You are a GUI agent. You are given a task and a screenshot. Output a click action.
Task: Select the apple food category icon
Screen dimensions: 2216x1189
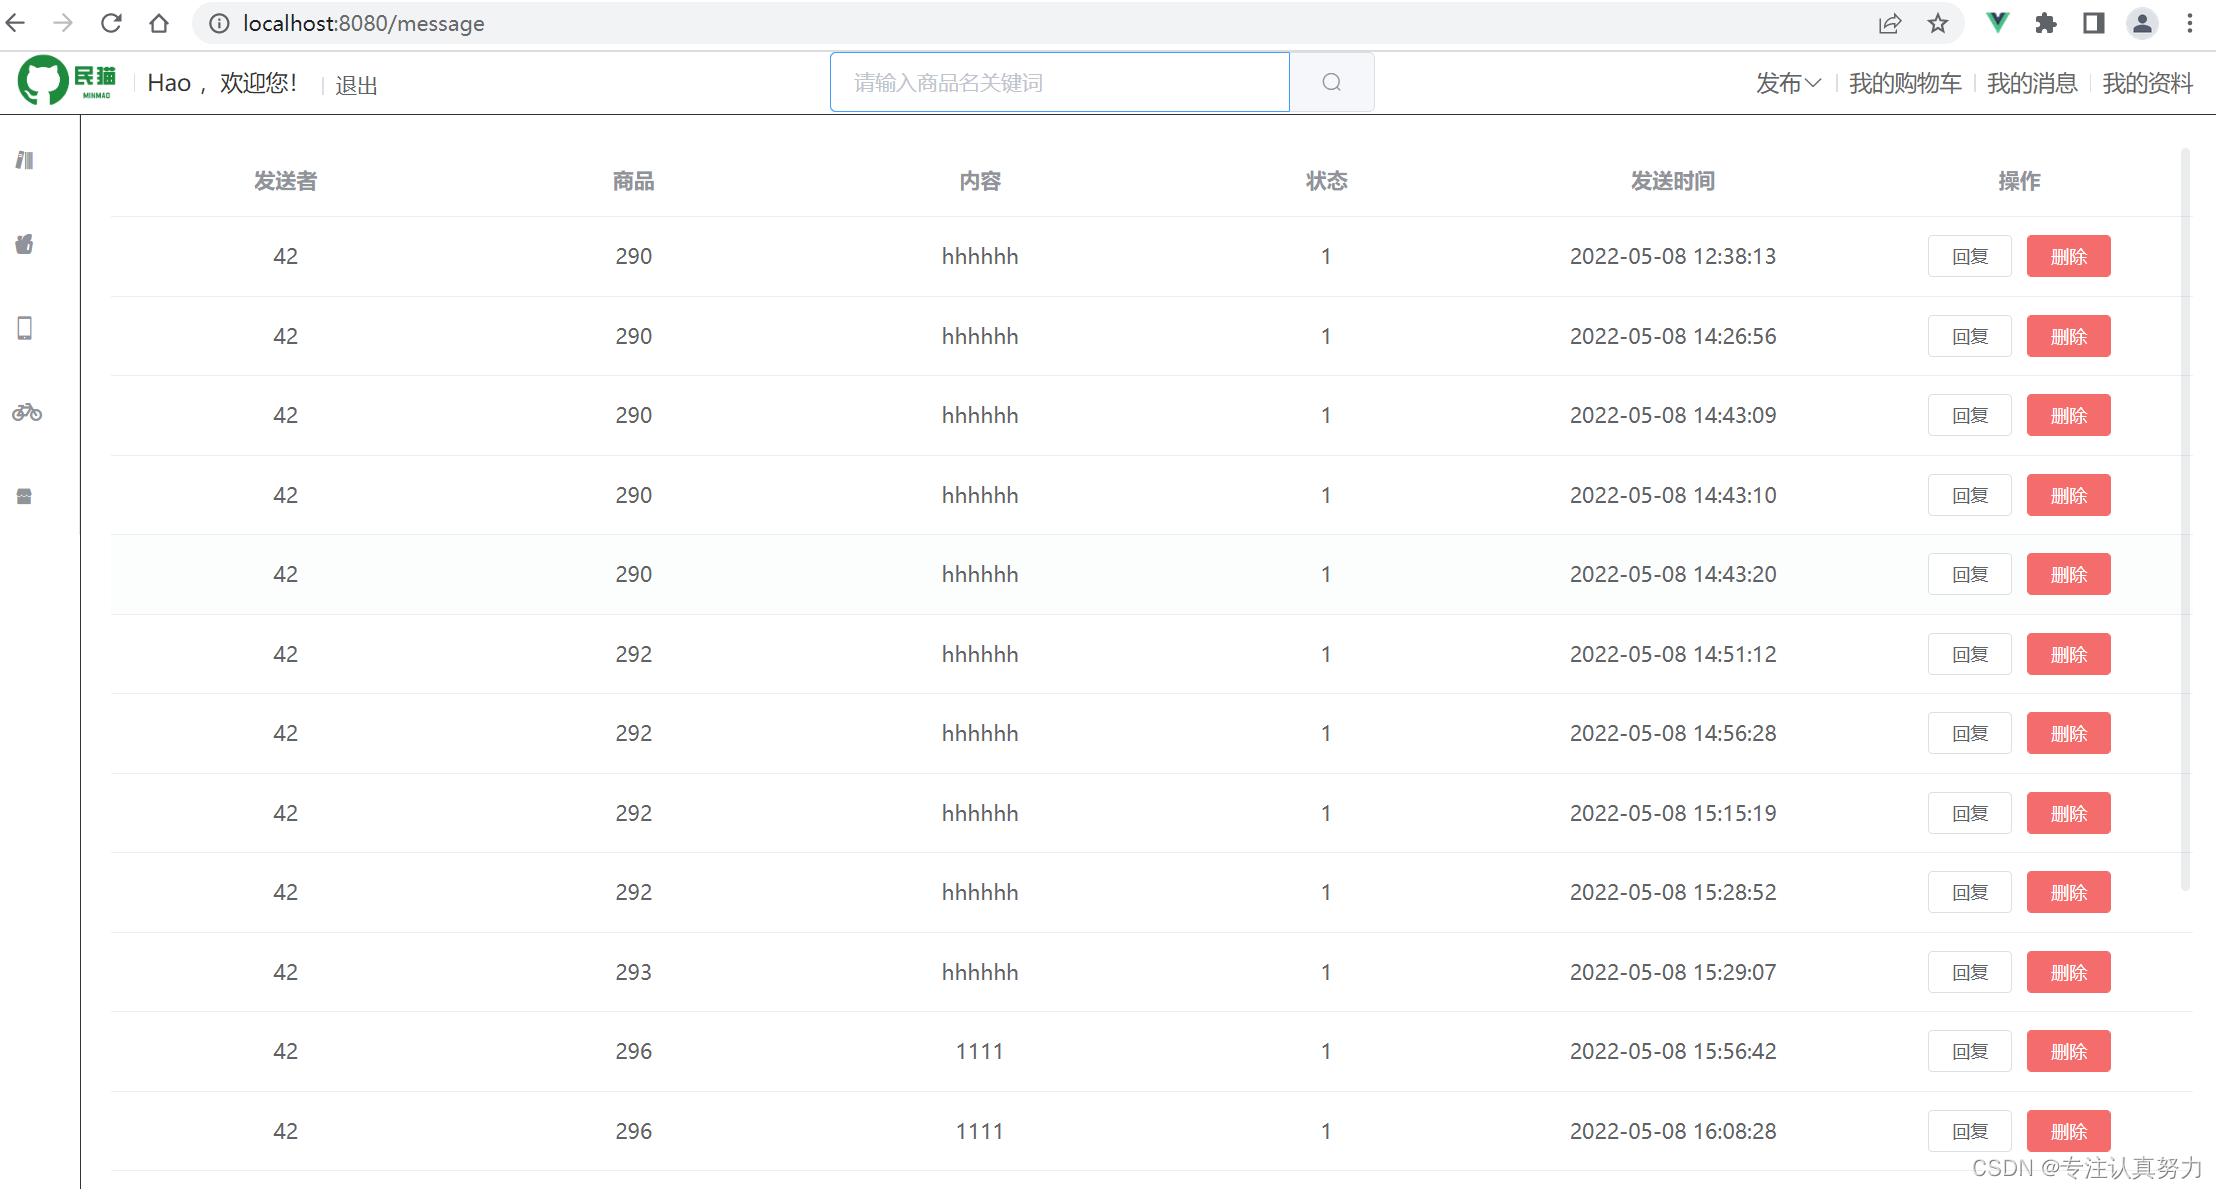tap(25, 244)
